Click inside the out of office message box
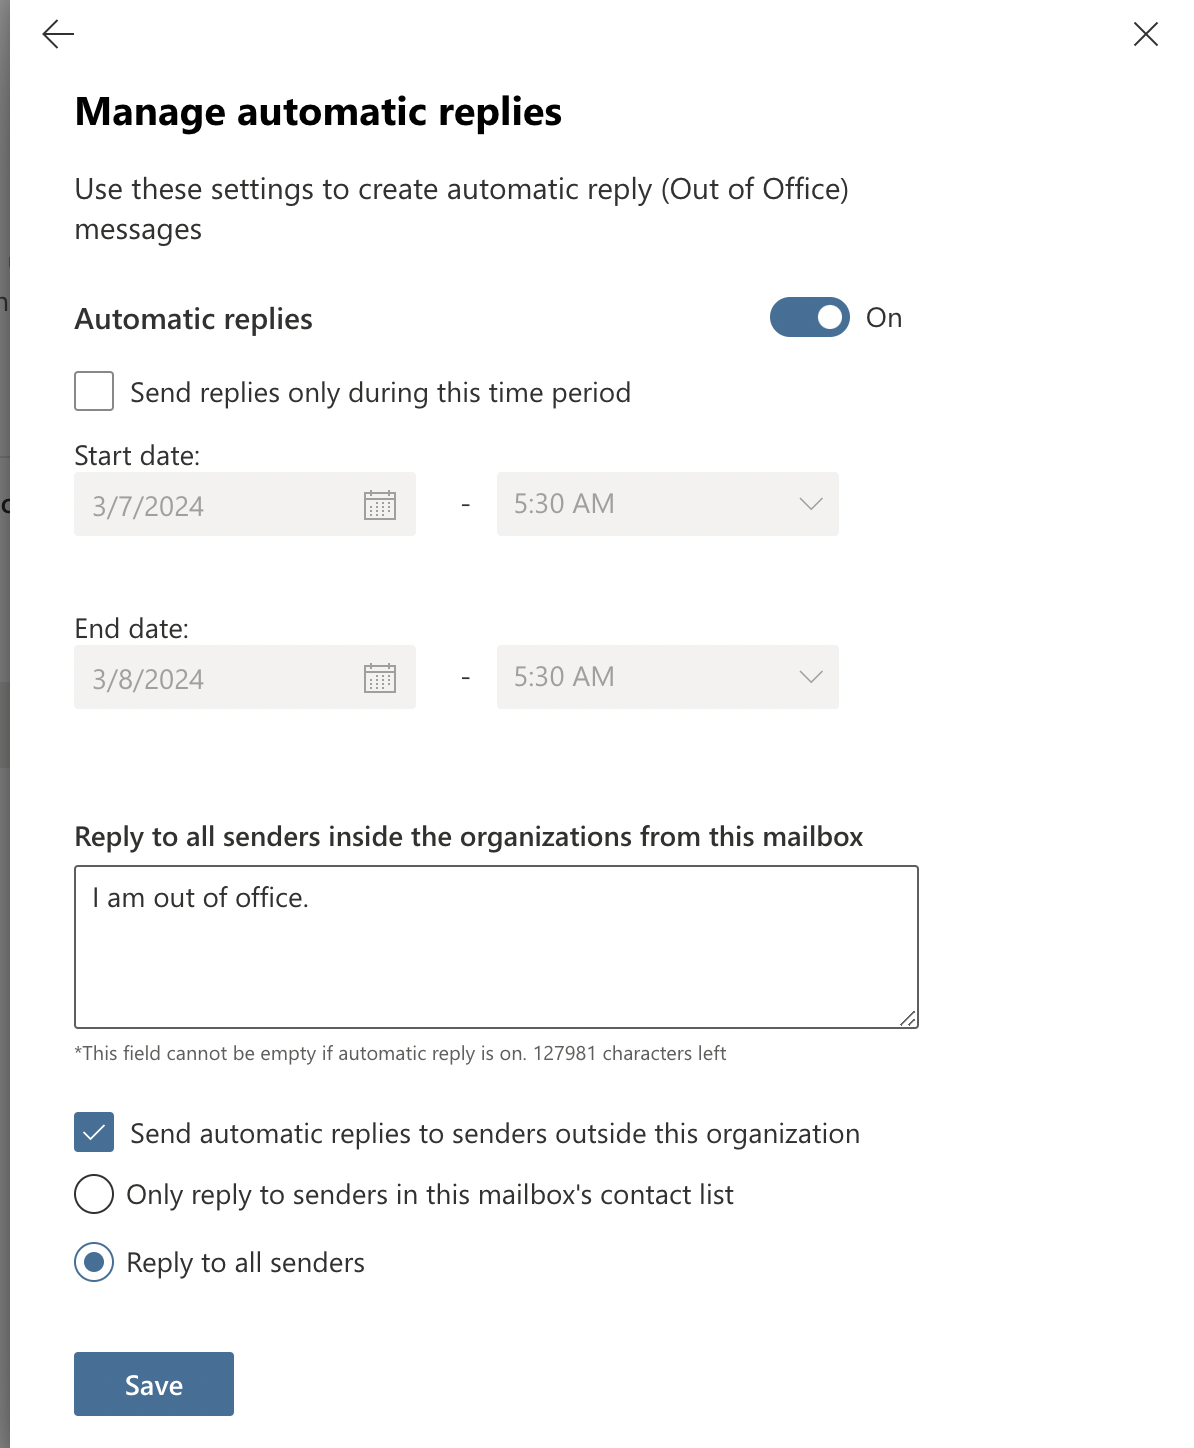The width and height of the screenshot is (1194, 1448). tap(495, 945)
